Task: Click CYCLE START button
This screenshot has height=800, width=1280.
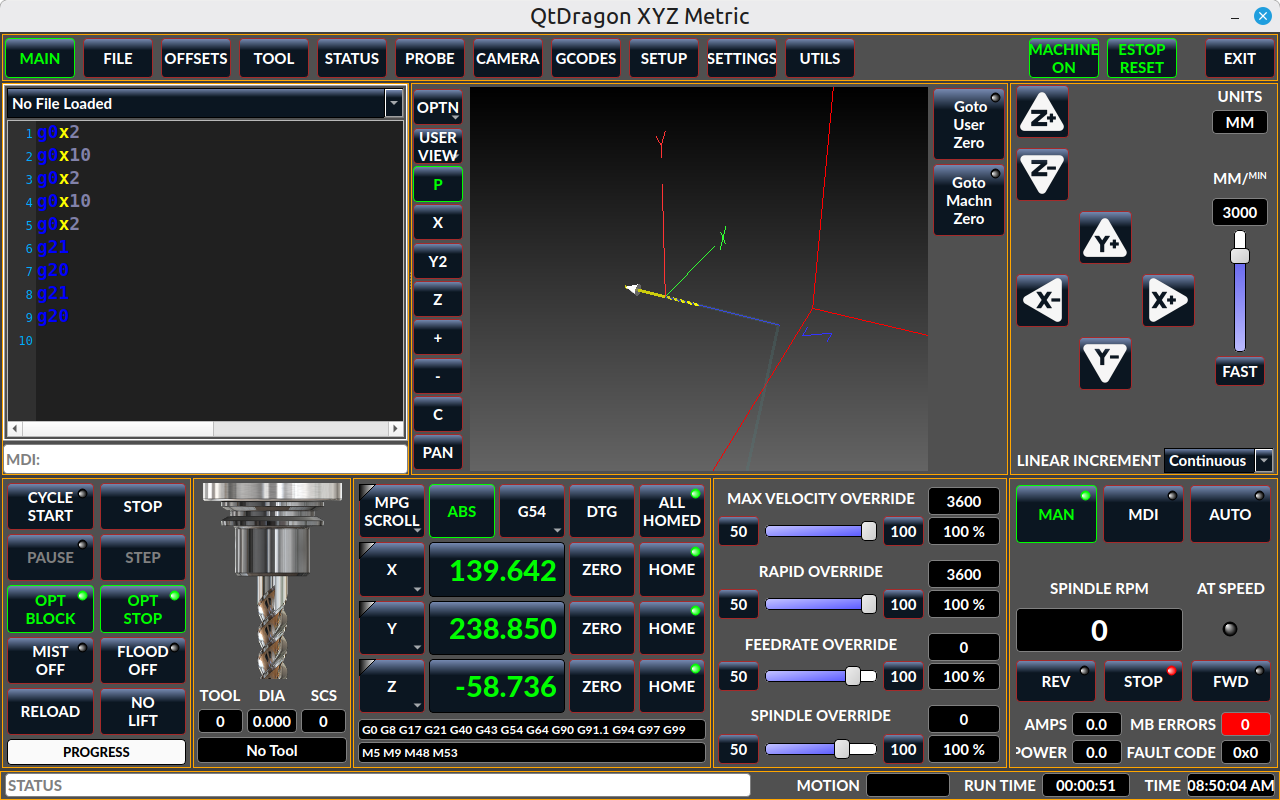Action: (x=50, y=507)
